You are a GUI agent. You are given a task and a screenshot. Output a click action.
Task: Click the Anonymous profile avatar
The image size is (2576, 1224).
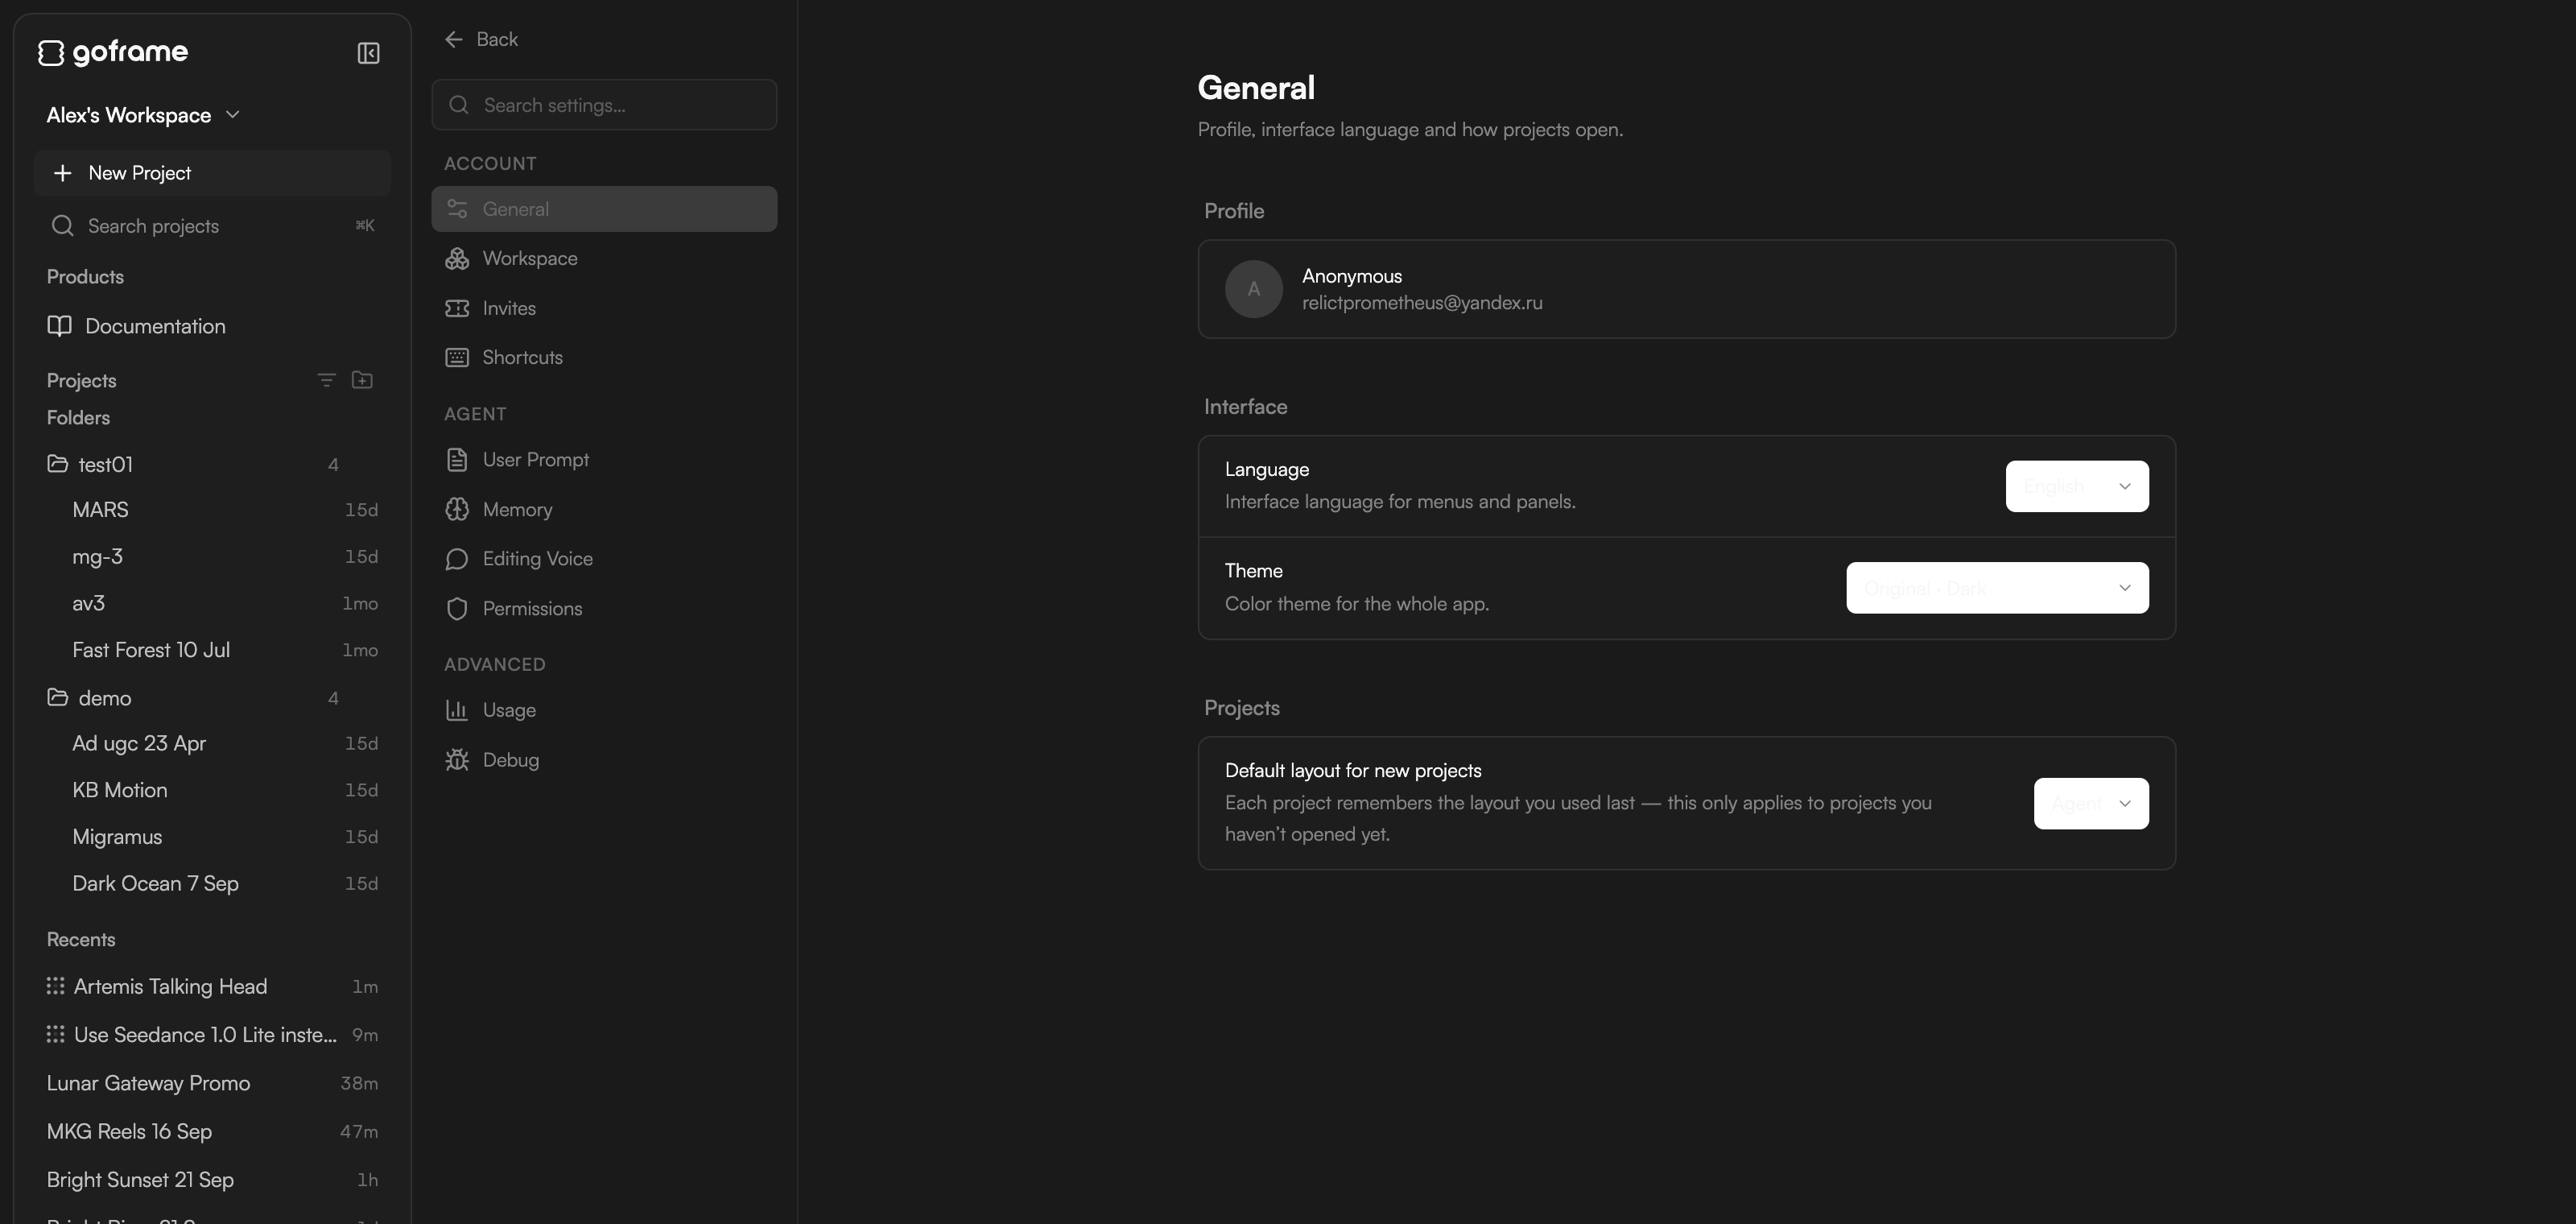click(x=1254, y=289)
